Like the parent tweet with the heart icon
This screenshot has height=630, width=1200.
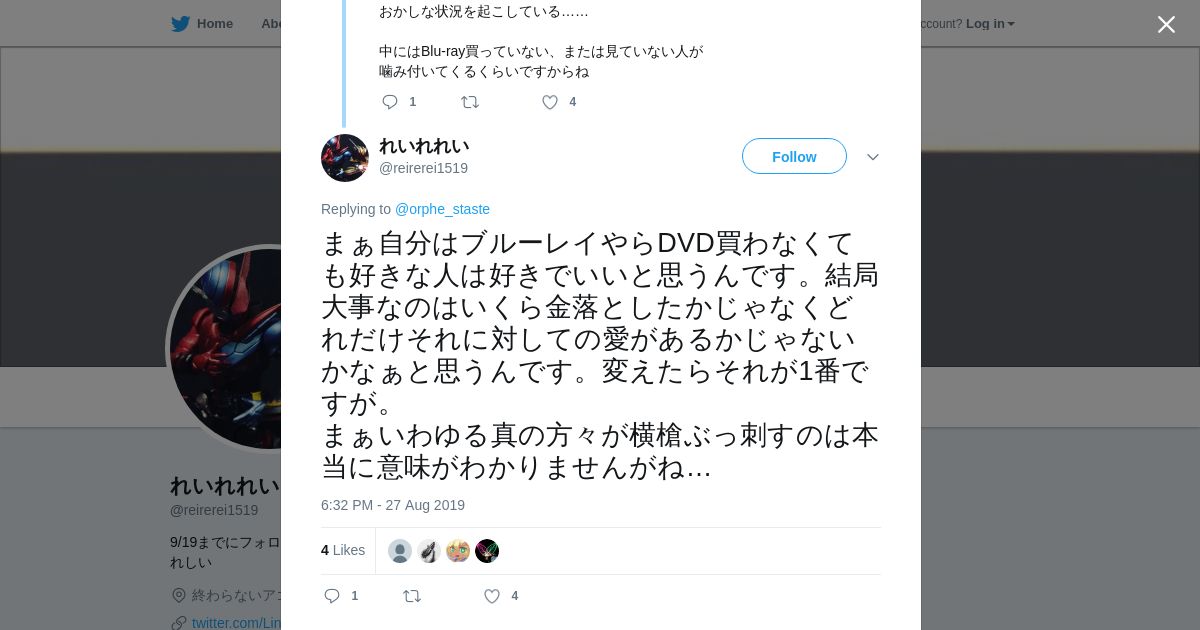[x=550, y=102]
